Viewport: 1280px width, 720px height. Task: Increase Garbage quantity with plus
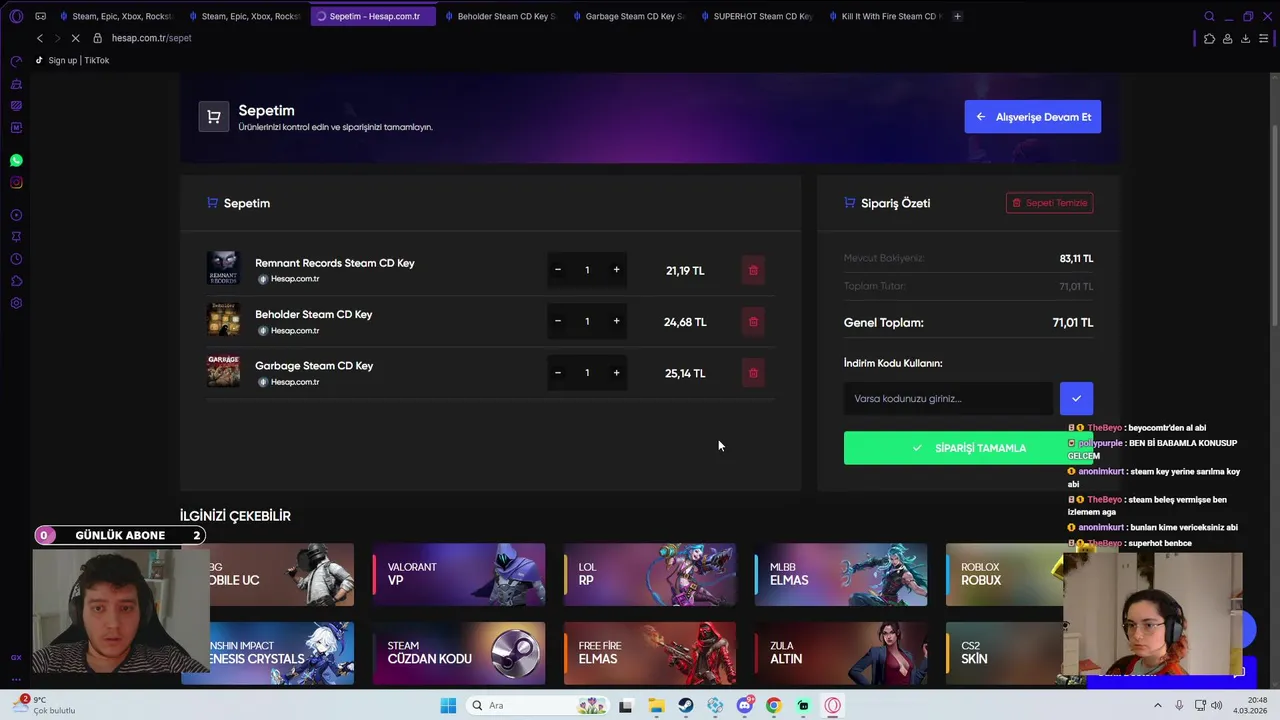[616, 373]
